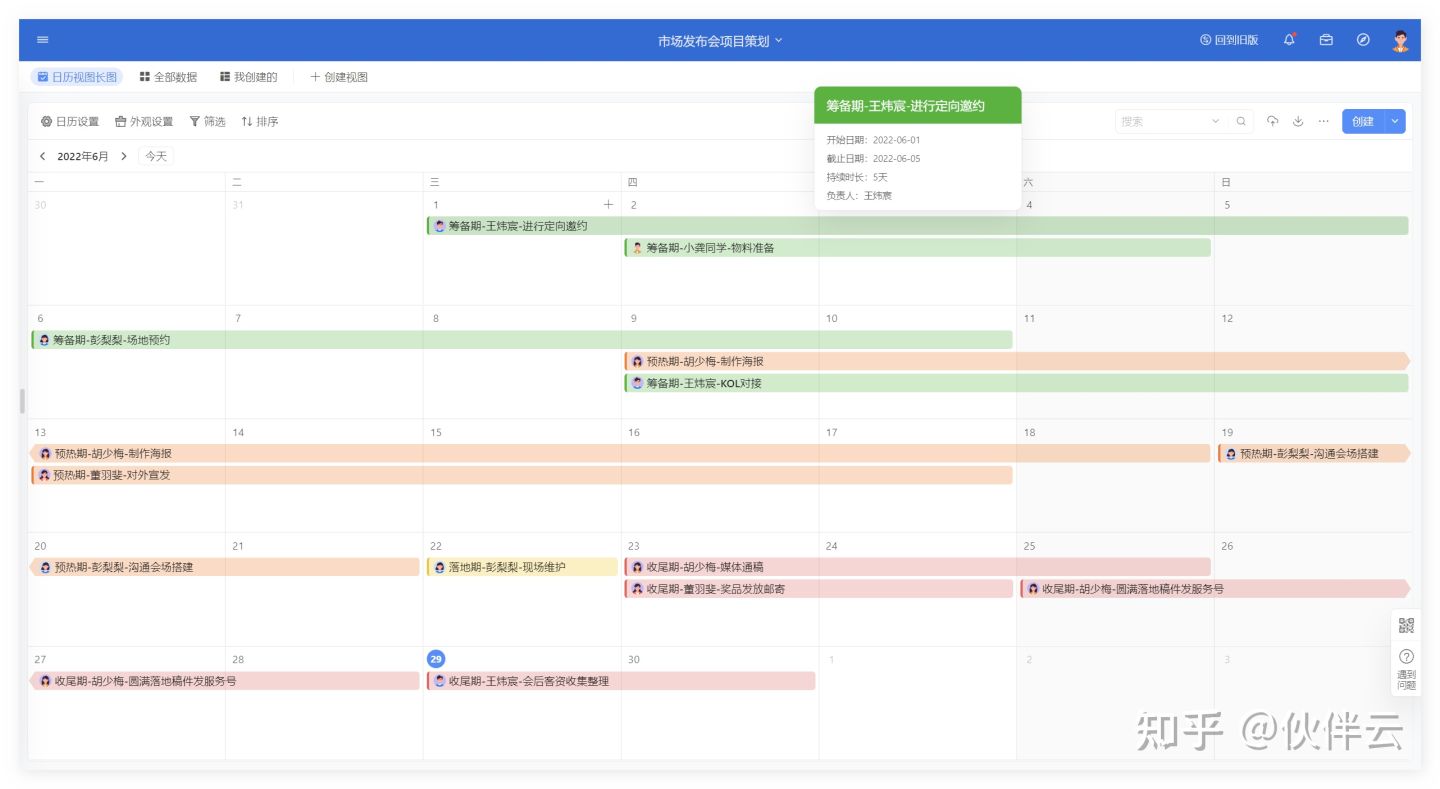Click the avatar on 落地期-彭梨梨-现场维护

click(440, 567)
